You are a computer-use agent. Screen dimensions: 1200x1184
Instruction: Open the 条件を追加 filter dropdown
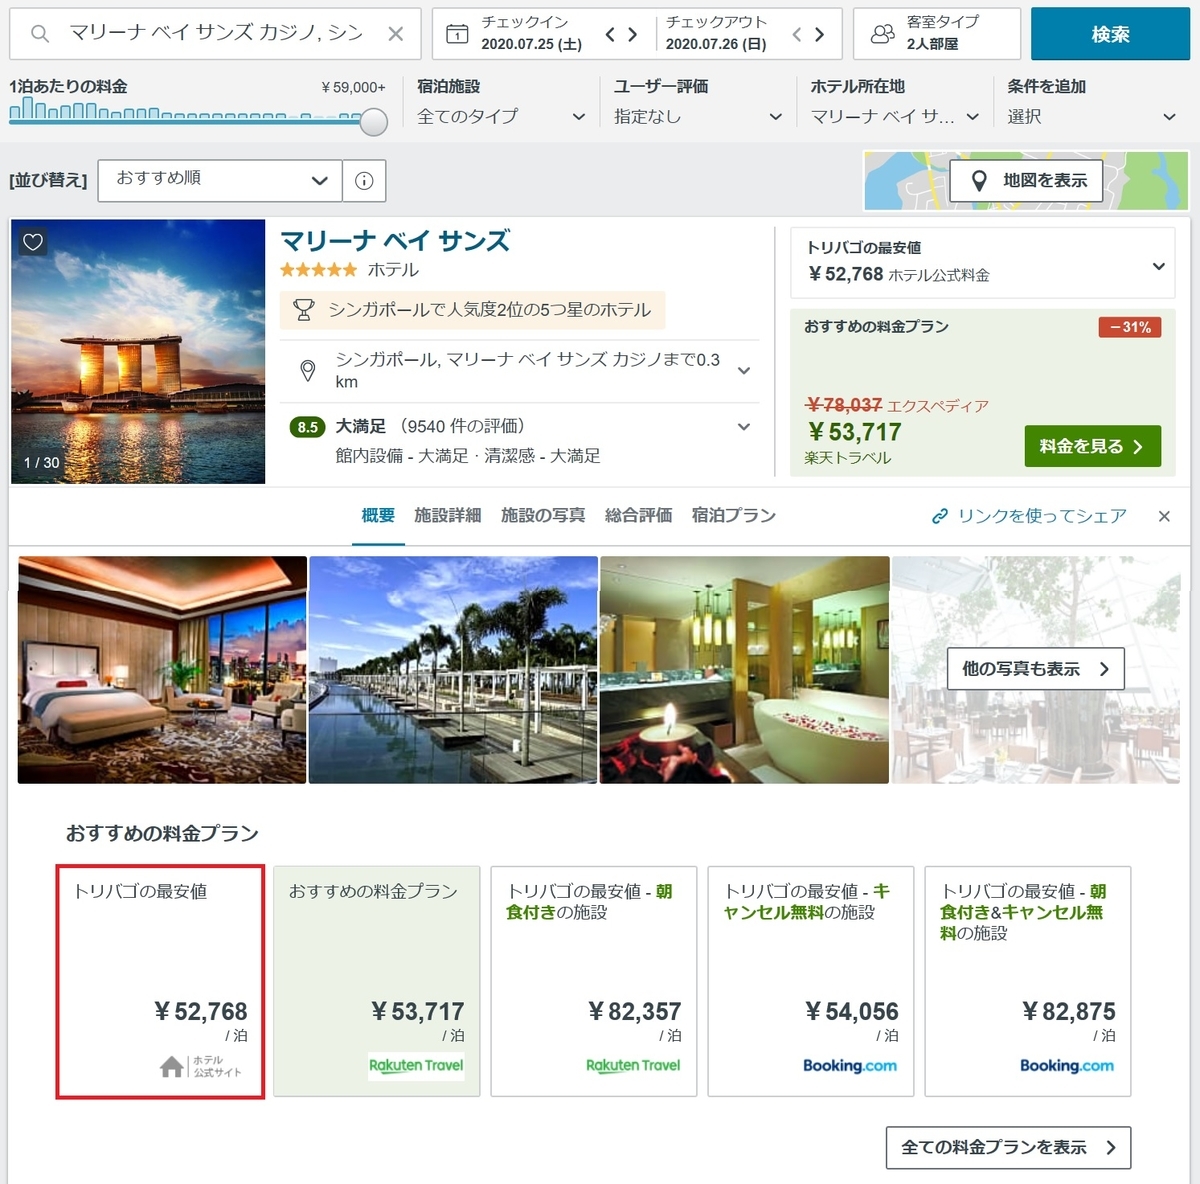[x=1091, y=117]
